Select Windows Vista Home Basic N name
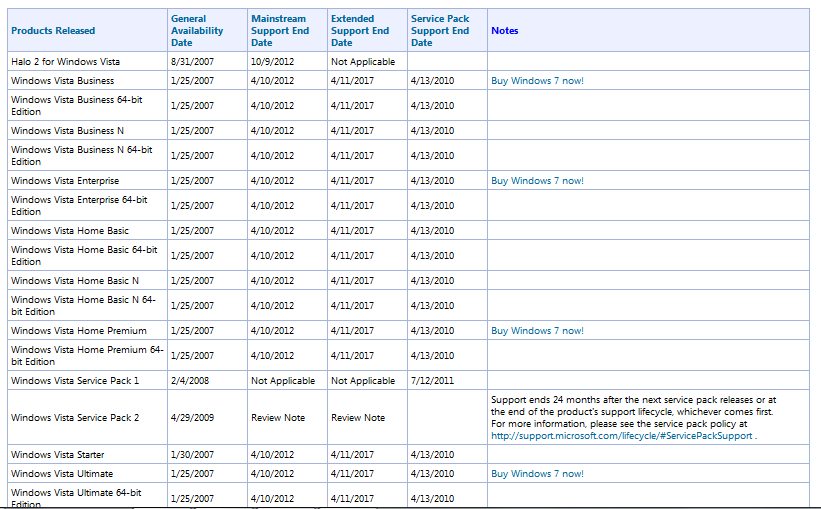The image size is (821, 509). coord(75,281)
